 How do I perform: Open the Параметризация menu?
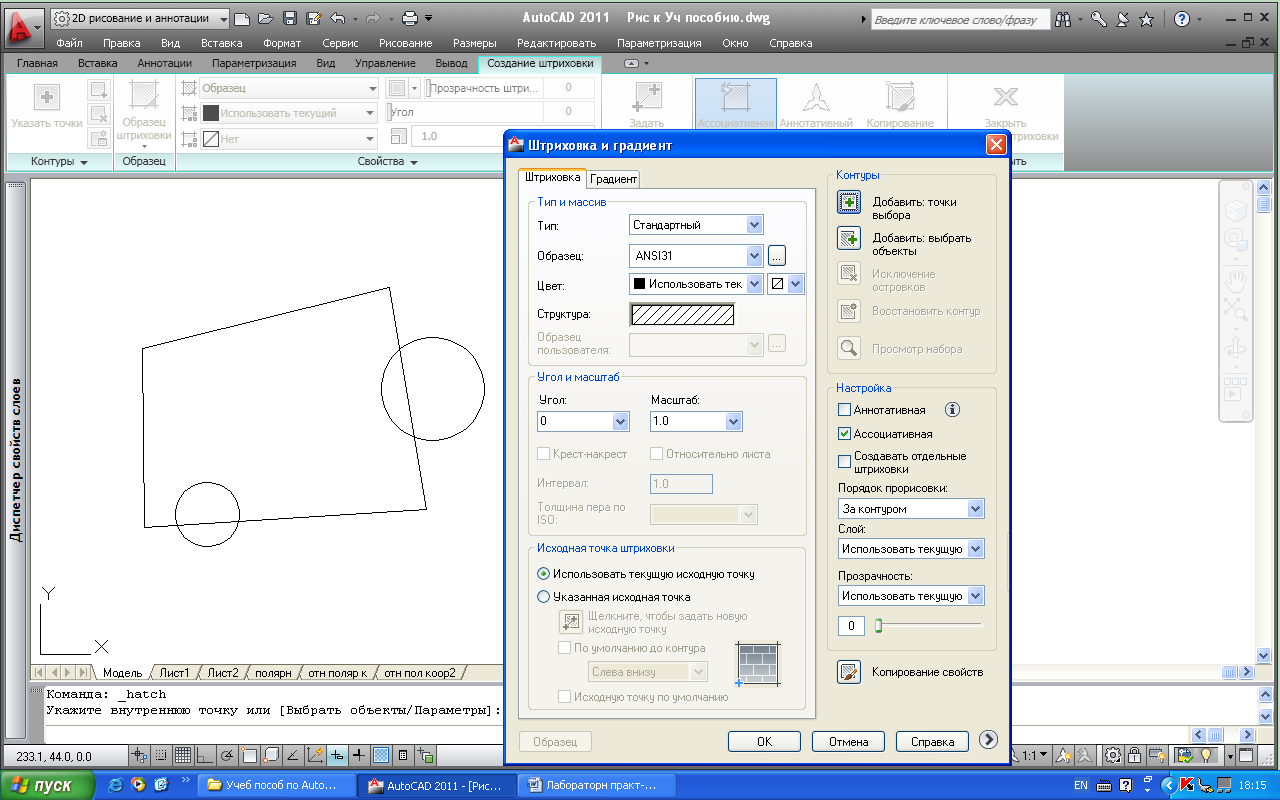659,43
